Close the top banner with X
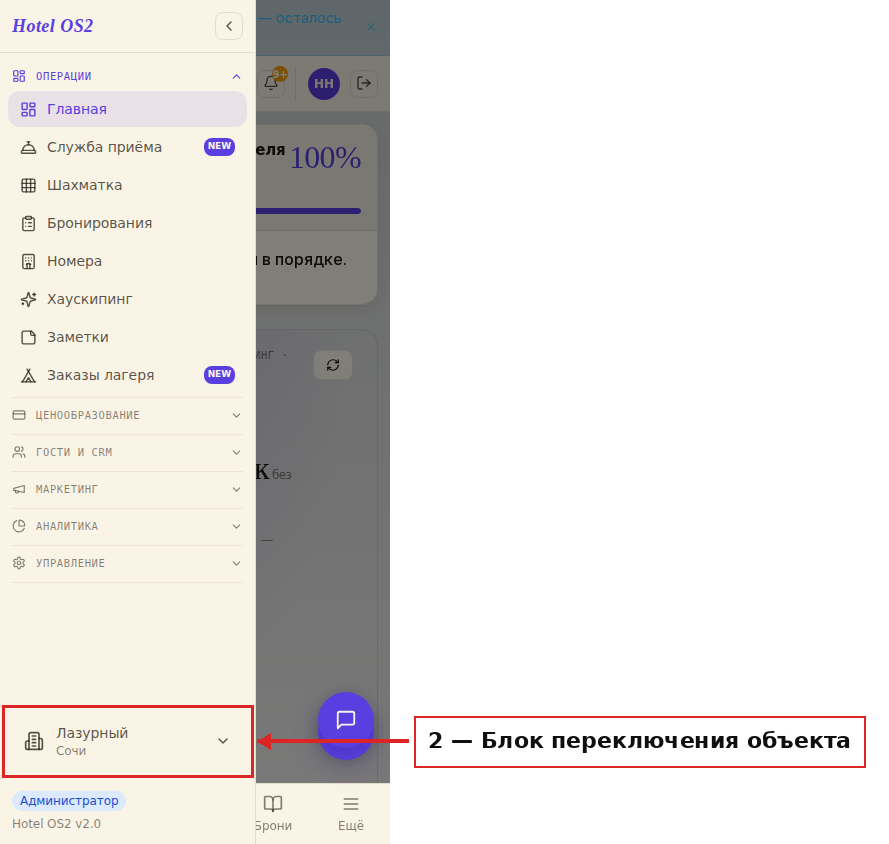 (371, 27)
